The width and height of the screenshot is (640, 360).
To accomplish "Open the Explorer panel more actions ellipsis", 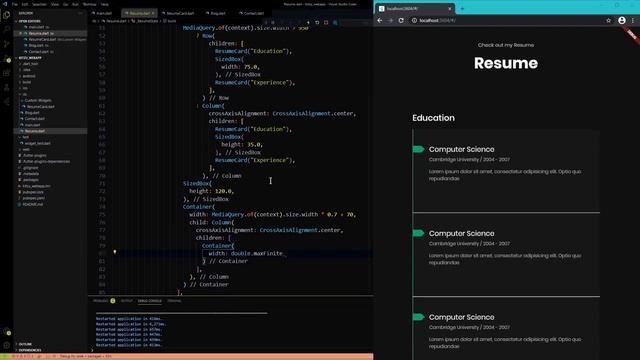I will 80,13.
